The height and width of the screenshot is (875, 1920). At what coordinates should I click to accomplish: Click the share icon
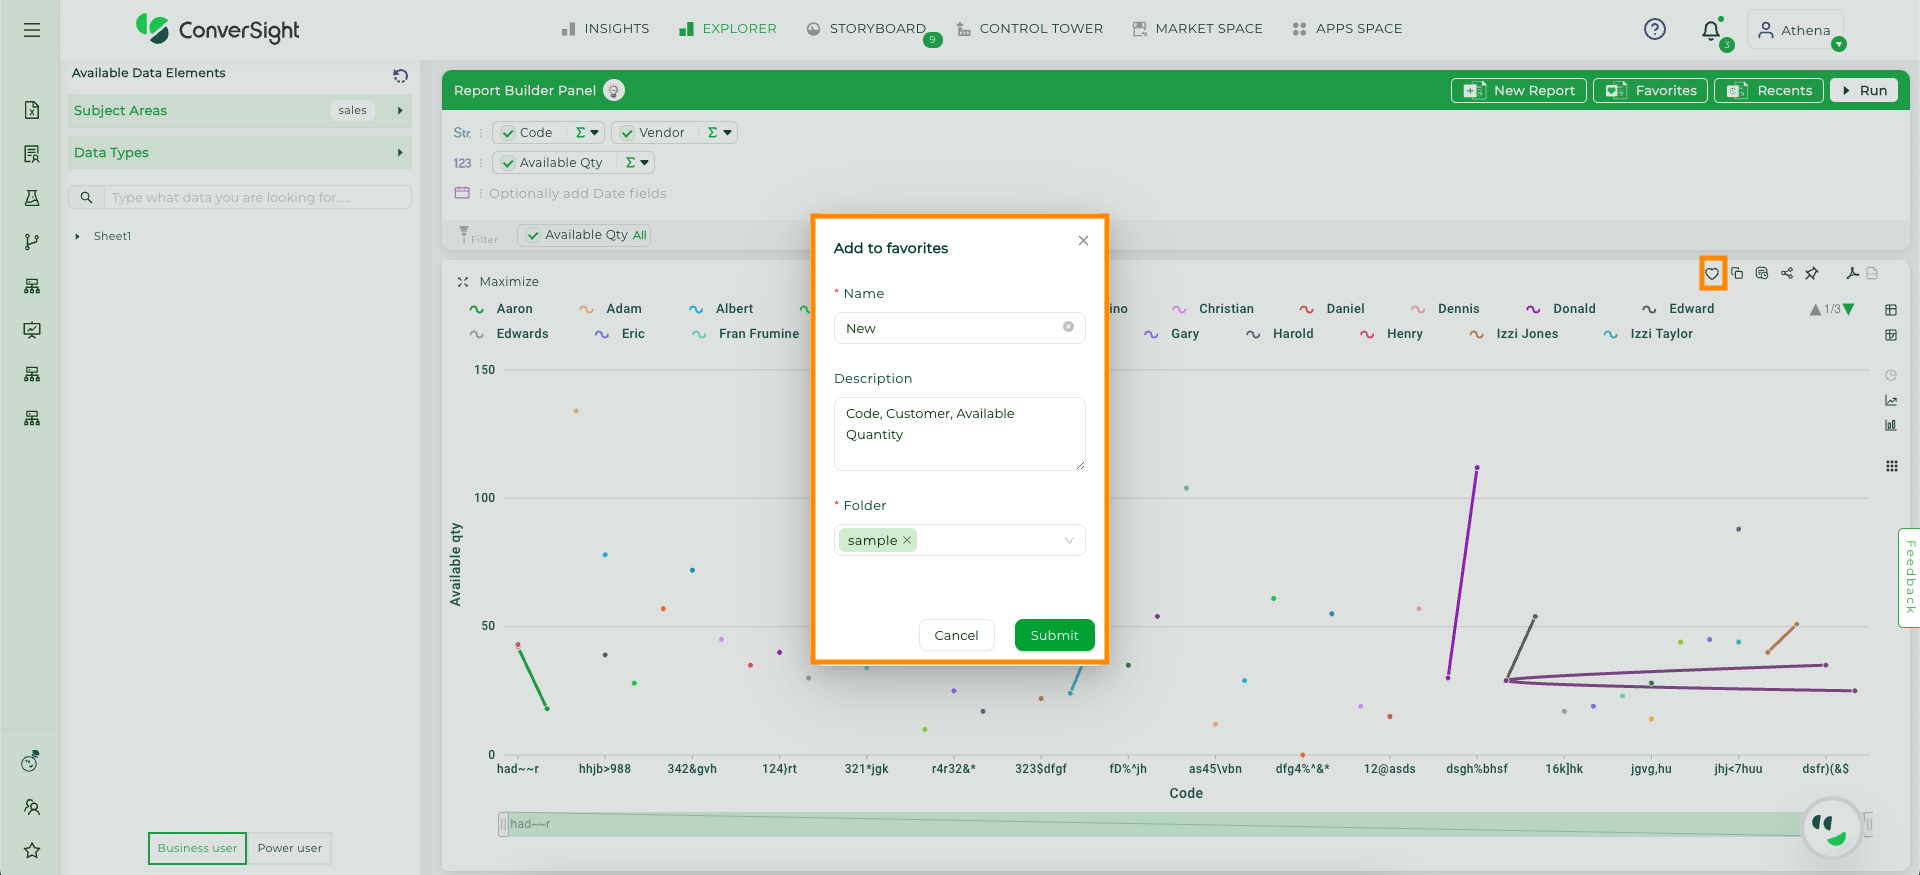click(1787, 273)
